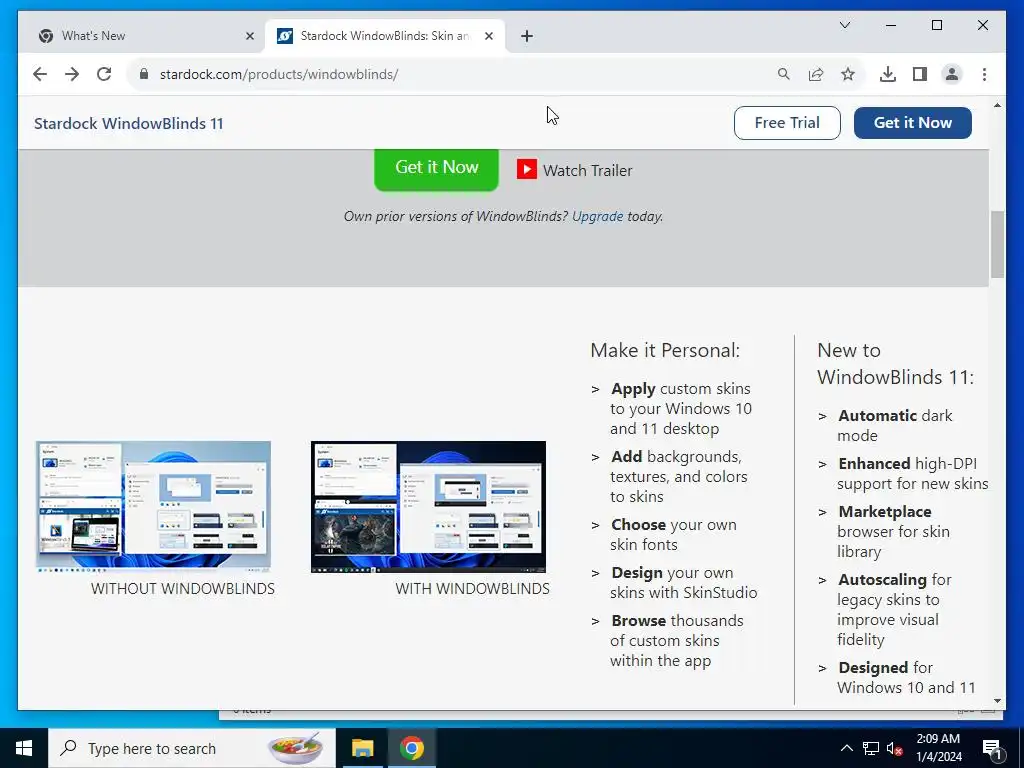Click 'Choose your own skin fonts' bullet

point(673,534)
